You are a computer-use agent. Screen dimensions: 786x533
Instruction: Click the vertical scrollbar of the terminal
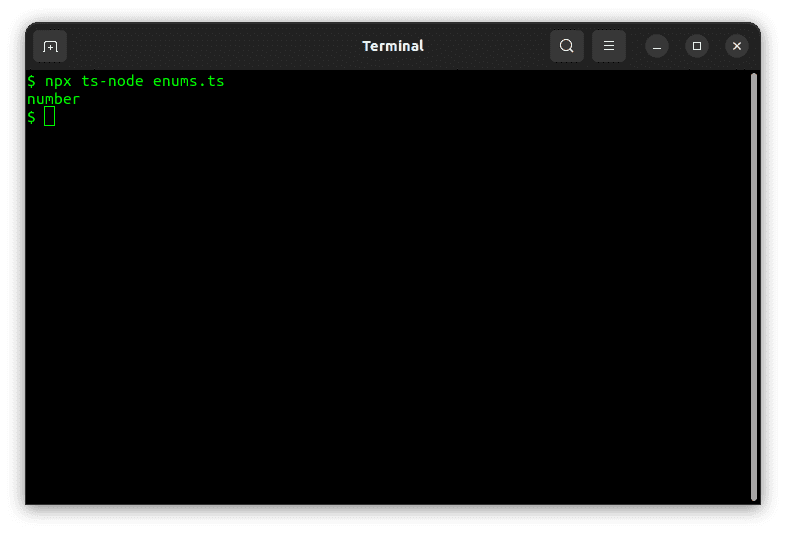(753, 287)
